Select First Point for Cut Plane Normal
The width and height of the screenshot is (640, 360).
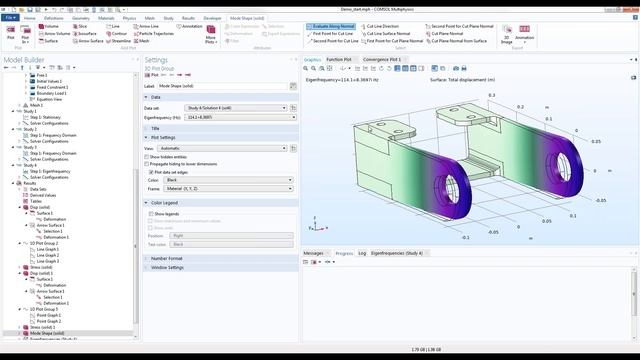coord(392,41)
